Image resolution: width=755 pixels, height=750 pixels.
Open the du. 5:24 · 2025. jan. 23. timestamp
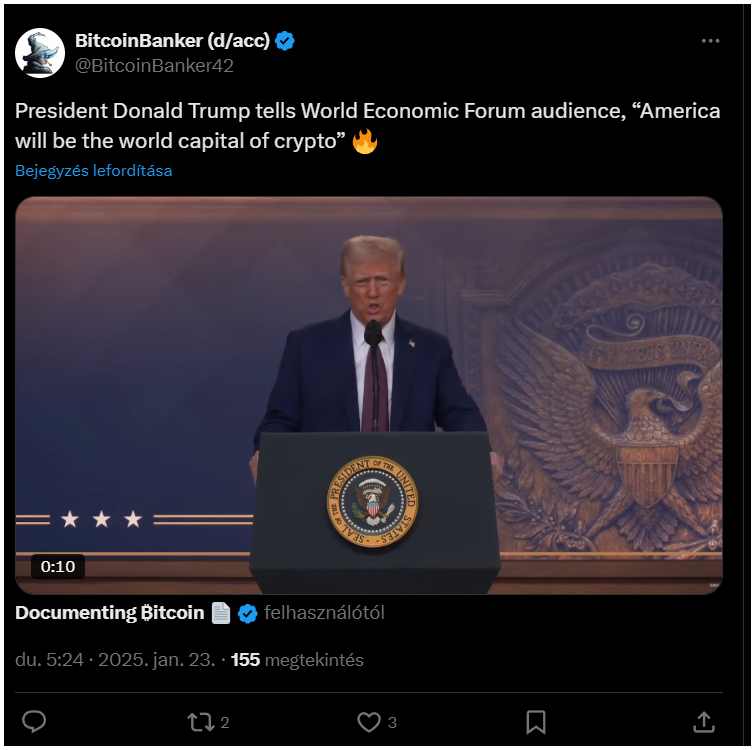115,660
